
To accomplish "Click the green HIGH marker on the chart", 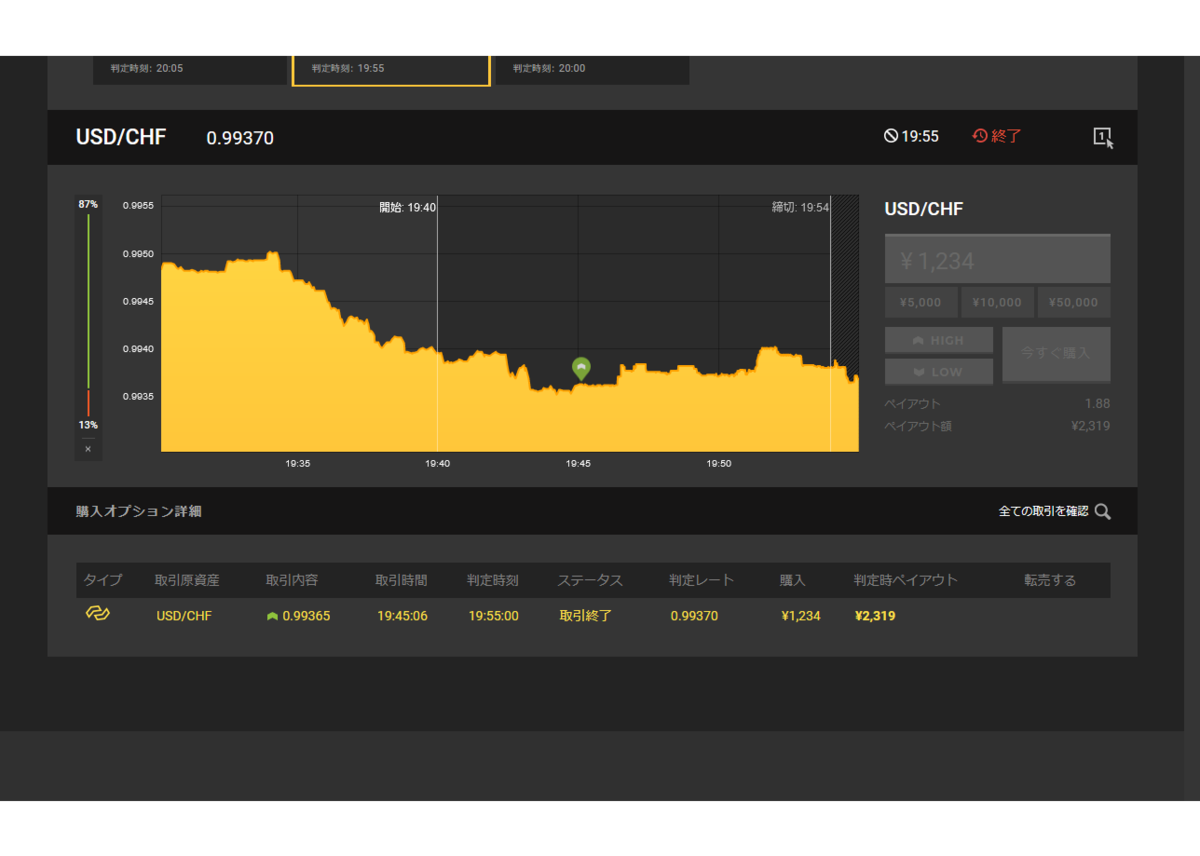I will [x=581, y=369].
